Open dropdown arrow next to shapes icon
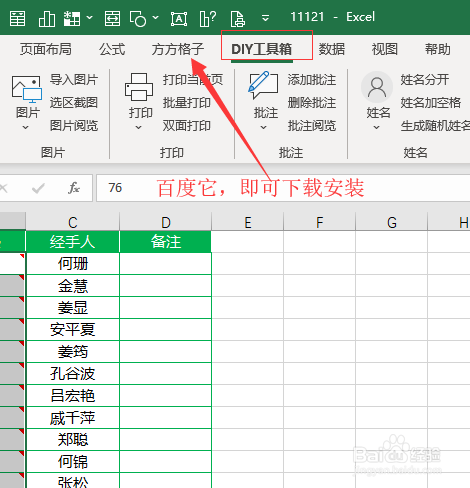The width and height of the screenshot is (470, 488). pyautogui.click(x=155, y=17)
